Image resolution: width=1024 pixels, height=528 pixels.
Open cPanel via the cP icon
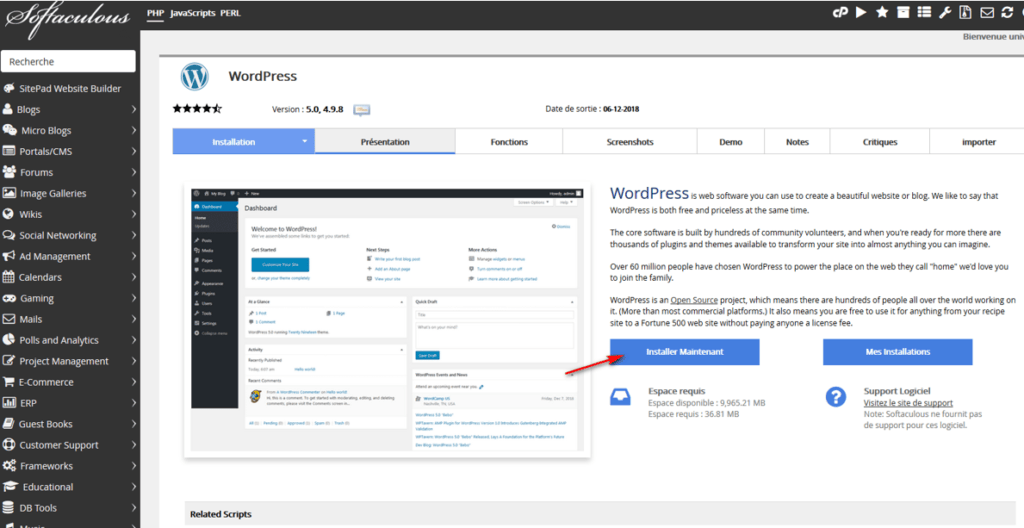click(x=840, y=12)
